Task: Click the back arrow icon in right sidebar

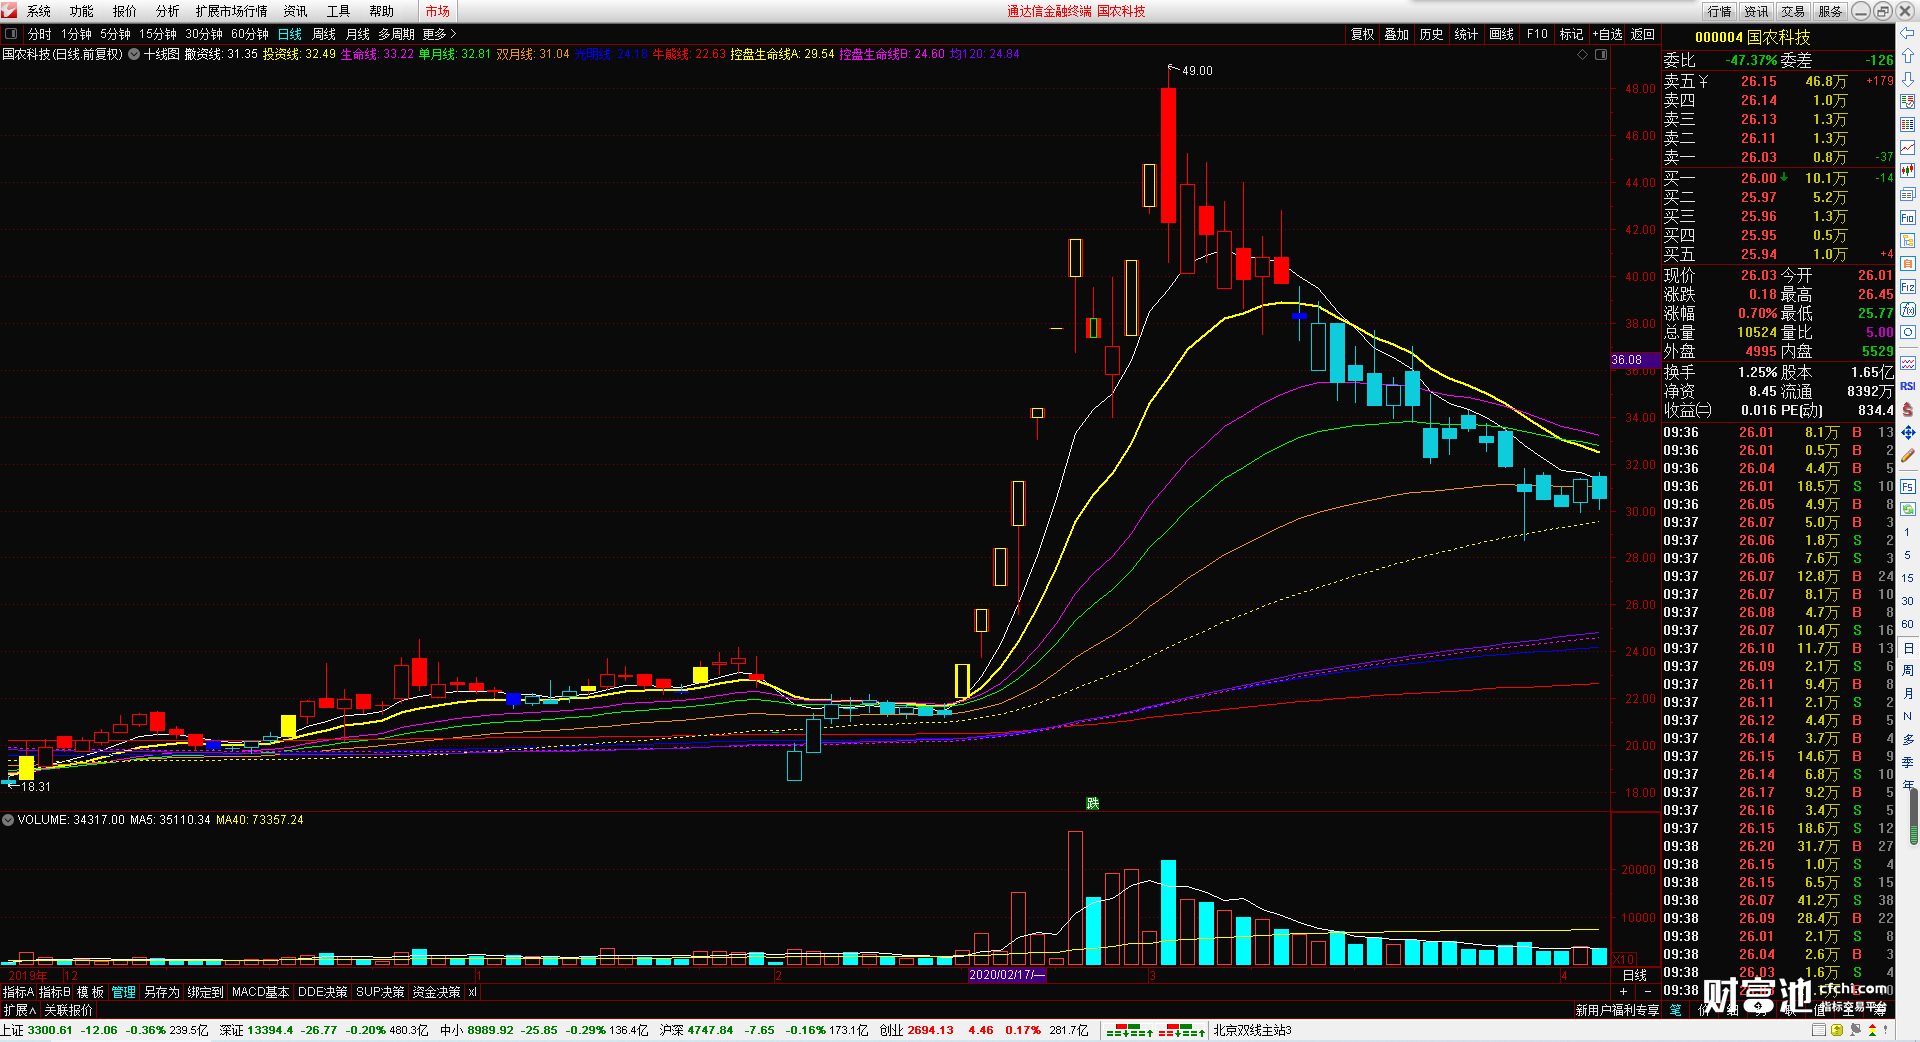Action: coord(1908,33)
